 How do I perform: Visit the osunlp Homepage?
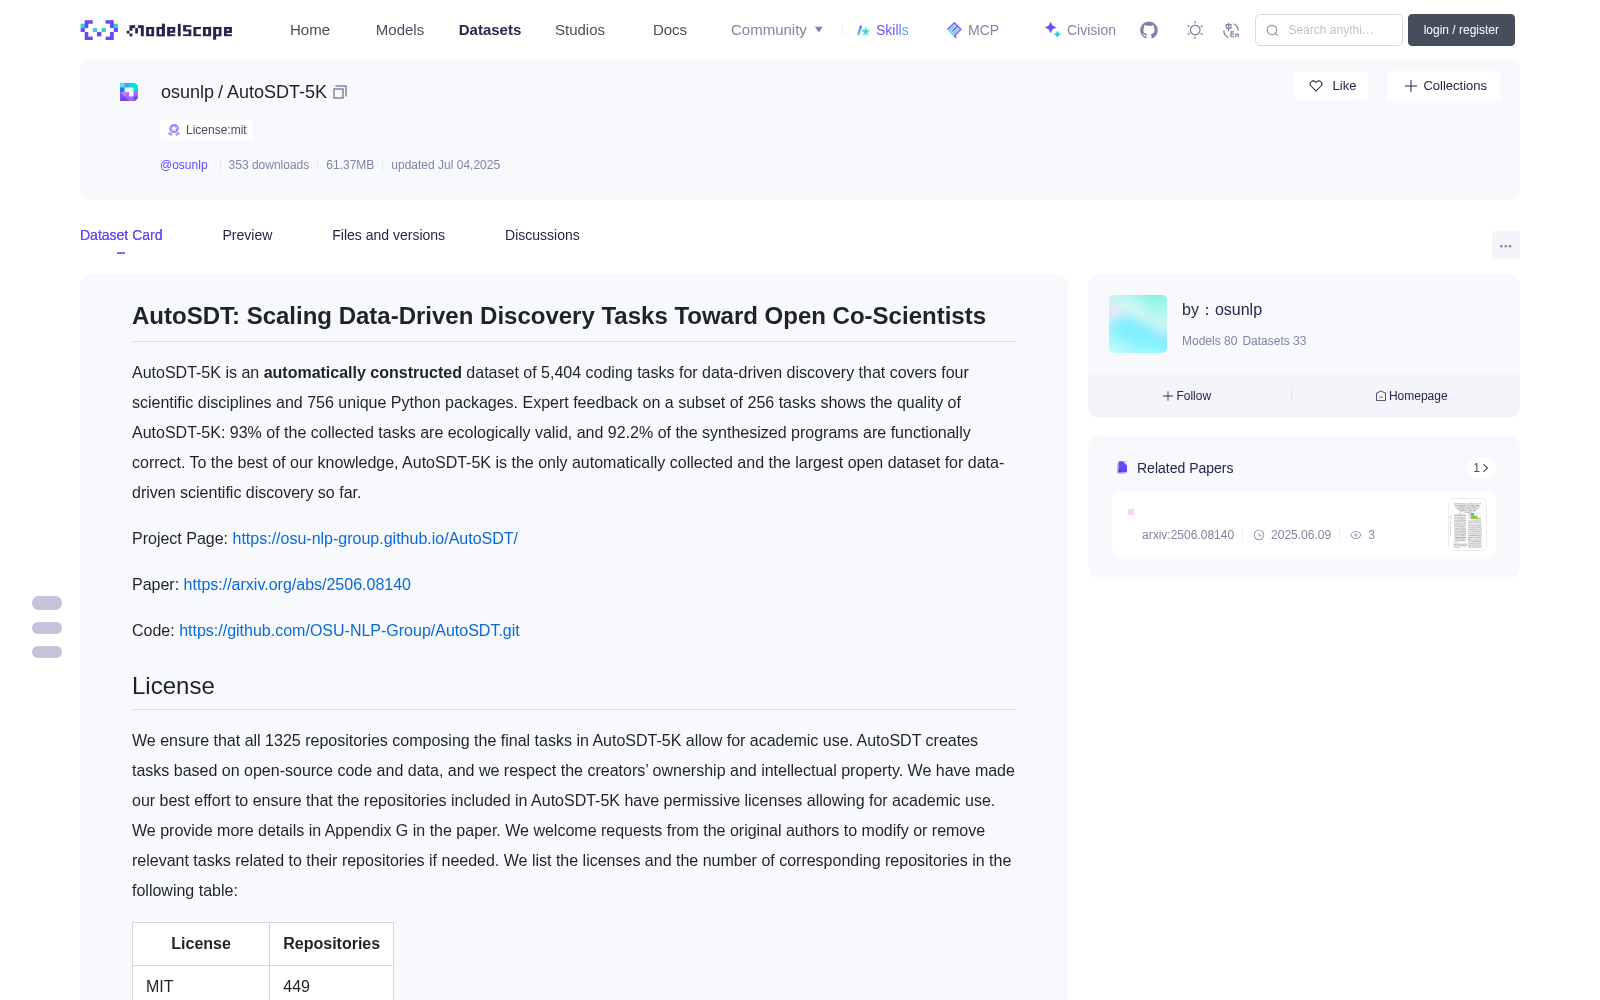click(x=1411, y=396)
